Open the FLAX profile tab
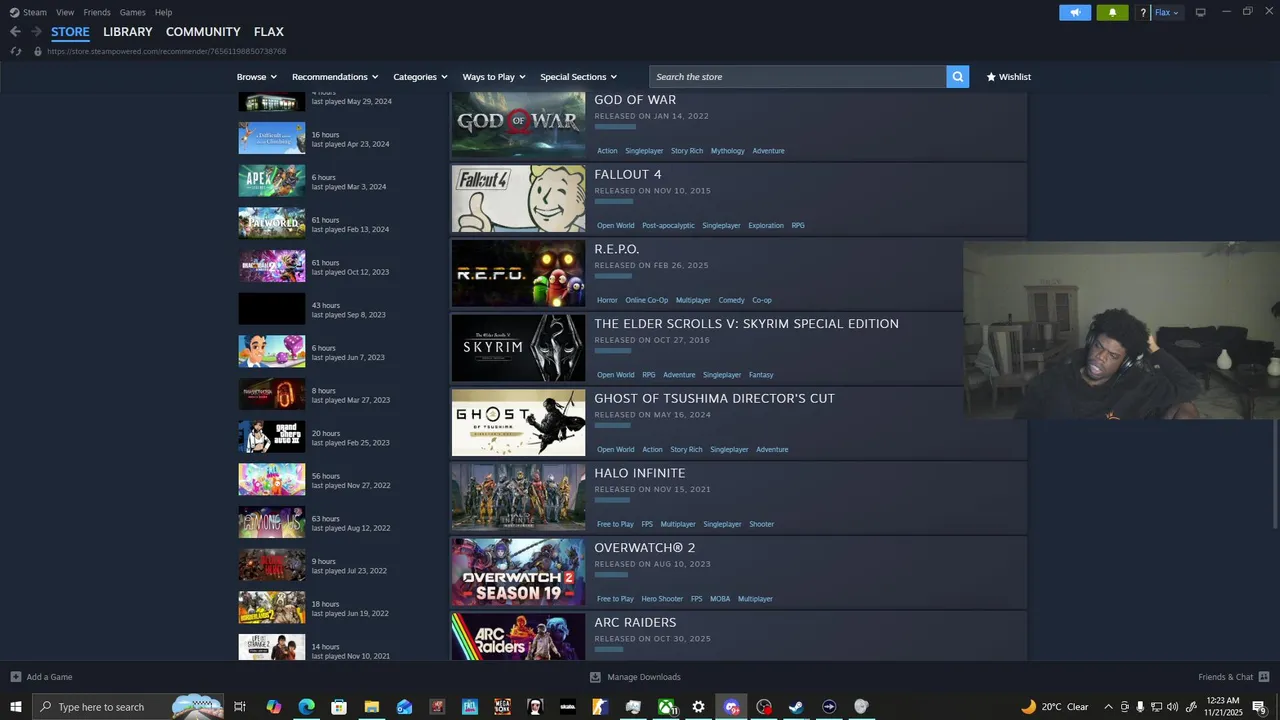The width and height of the screenshot is (1280, 720). point(269,32)
